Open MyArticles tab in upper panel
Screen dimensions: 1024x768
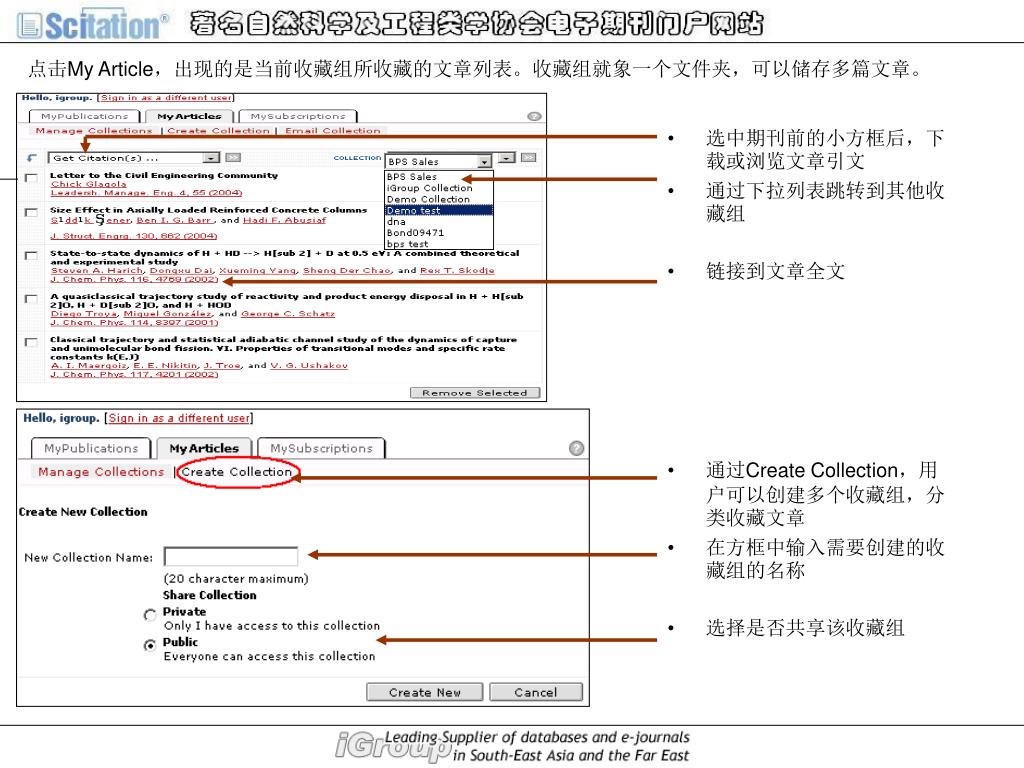(x=189, y=116)
